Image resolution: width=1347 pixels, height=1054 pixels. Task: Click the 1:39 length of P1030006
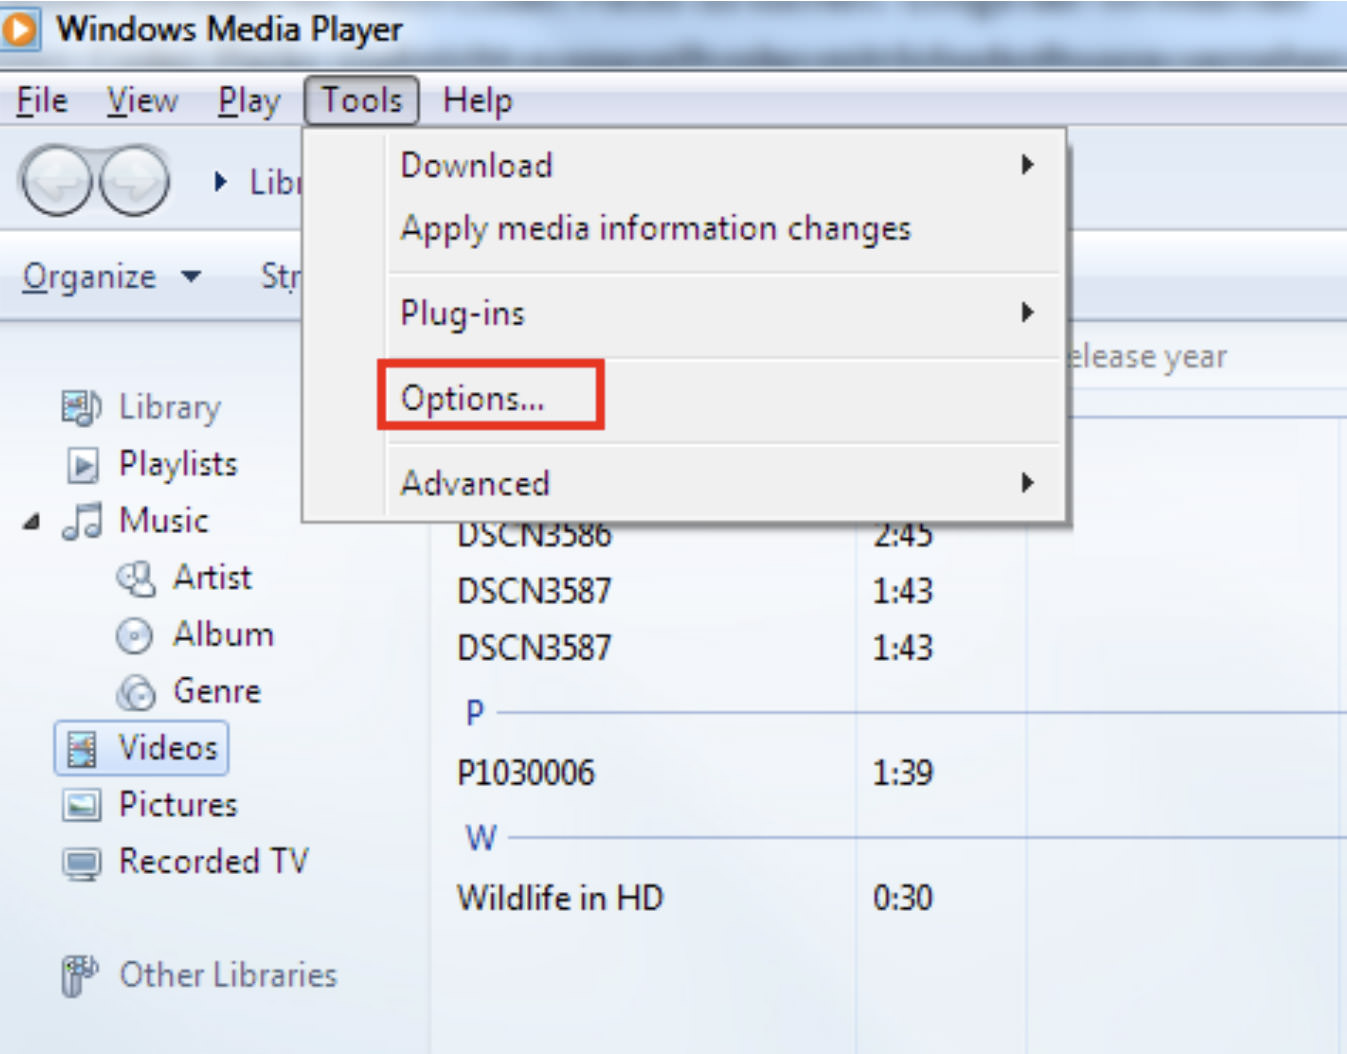coord(903,773)
